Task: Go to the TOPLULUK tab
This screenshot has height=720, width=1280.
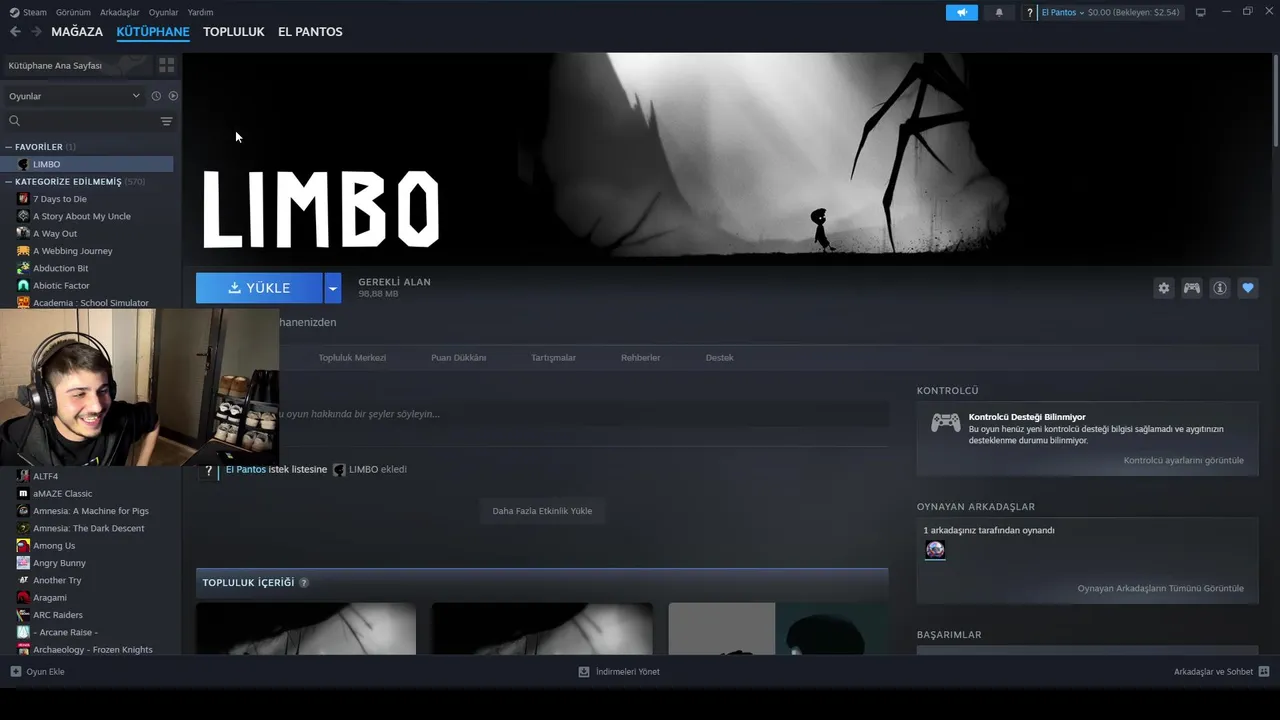Action: (x=234, y=32)
